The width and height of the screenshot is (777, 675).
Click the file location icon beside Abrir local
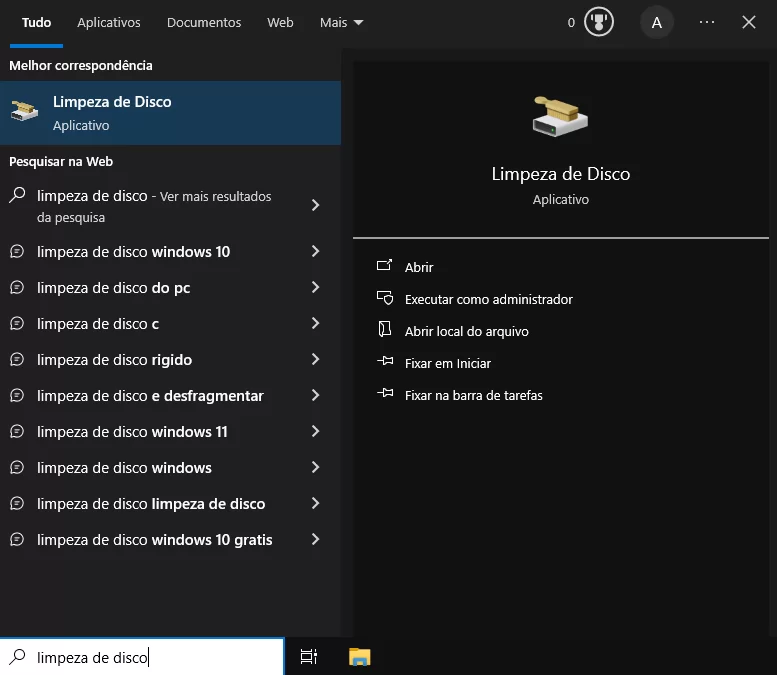[385, 330]
